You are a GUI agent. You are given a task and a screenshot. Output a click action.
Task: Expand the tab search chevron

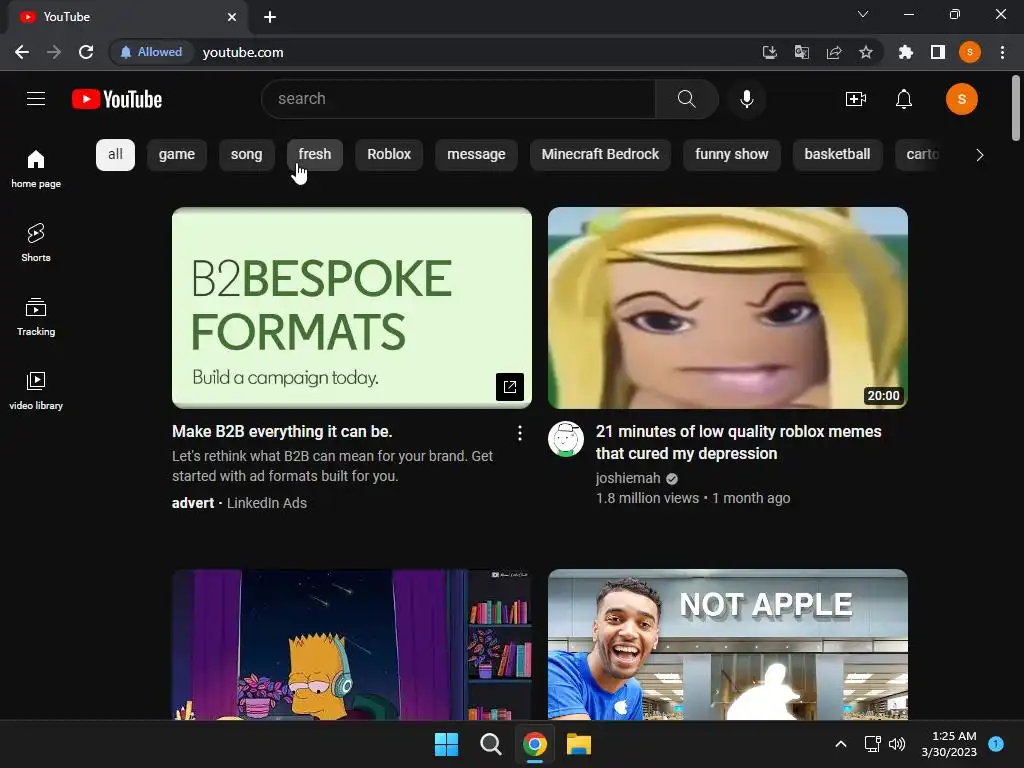(x=863, y=14)
